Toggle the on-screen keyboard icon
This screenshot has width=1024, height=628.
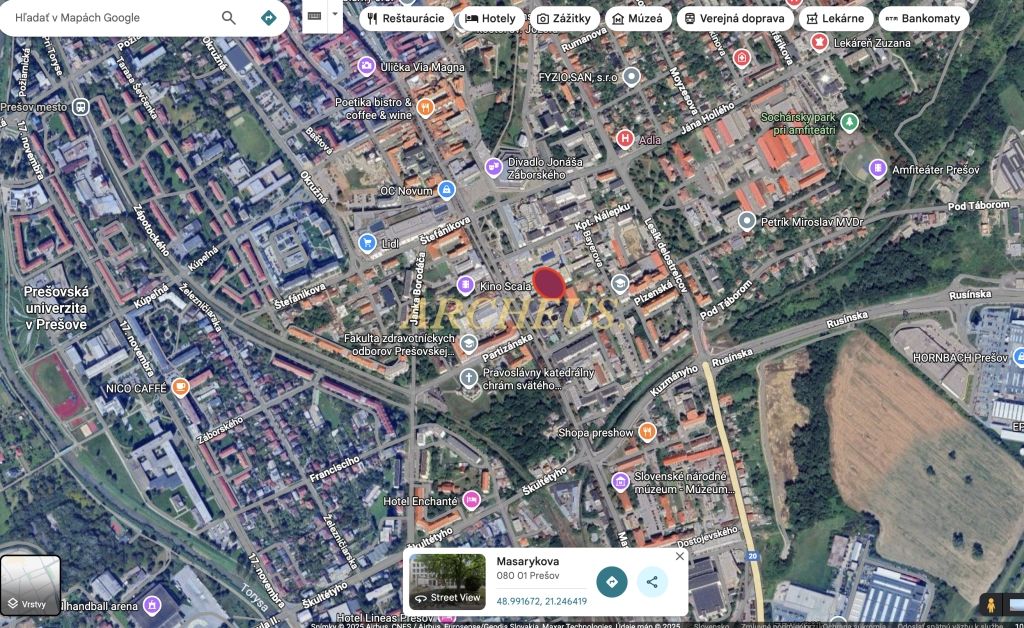[x=313, y=16]
